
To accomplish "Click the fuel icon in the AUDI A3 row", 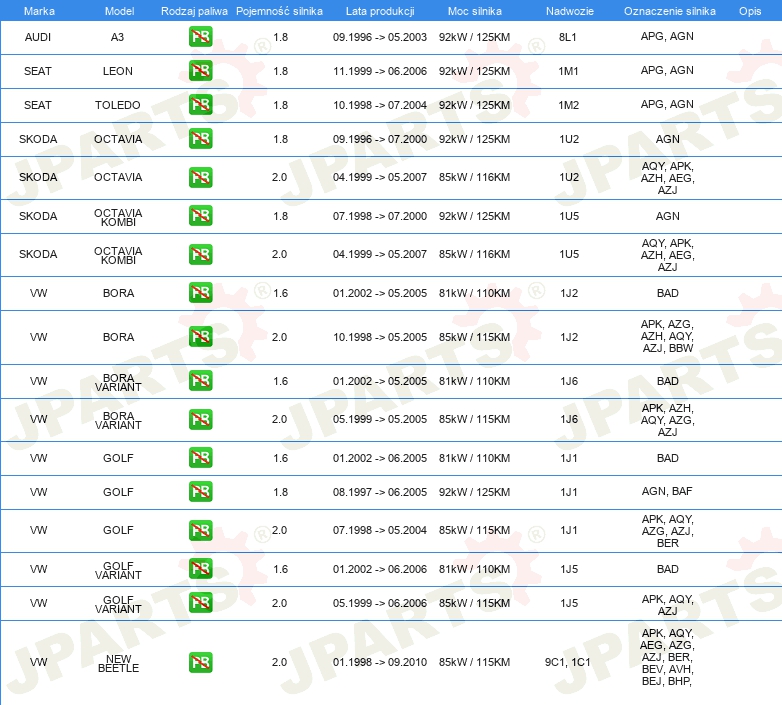I will [x=200, y=37].
